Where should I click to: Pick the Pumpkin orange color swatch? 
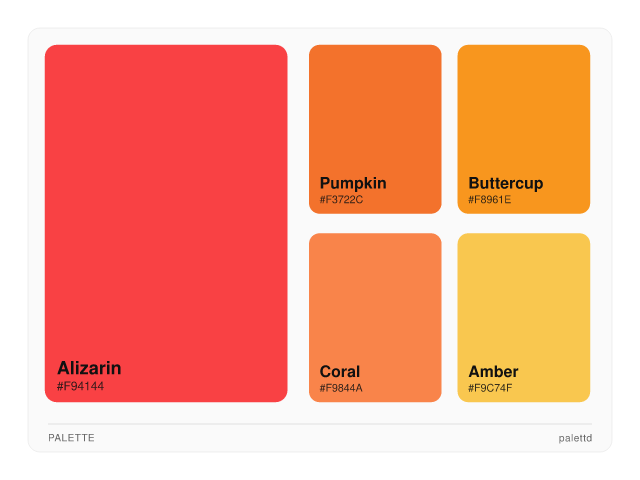tap(375, 110)
